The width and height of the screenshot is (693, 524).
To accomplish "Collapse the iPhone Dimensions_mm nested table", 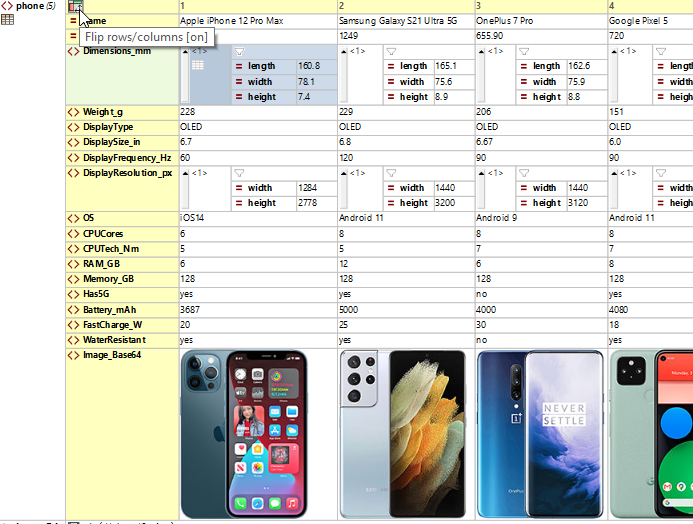I will 185,50.
